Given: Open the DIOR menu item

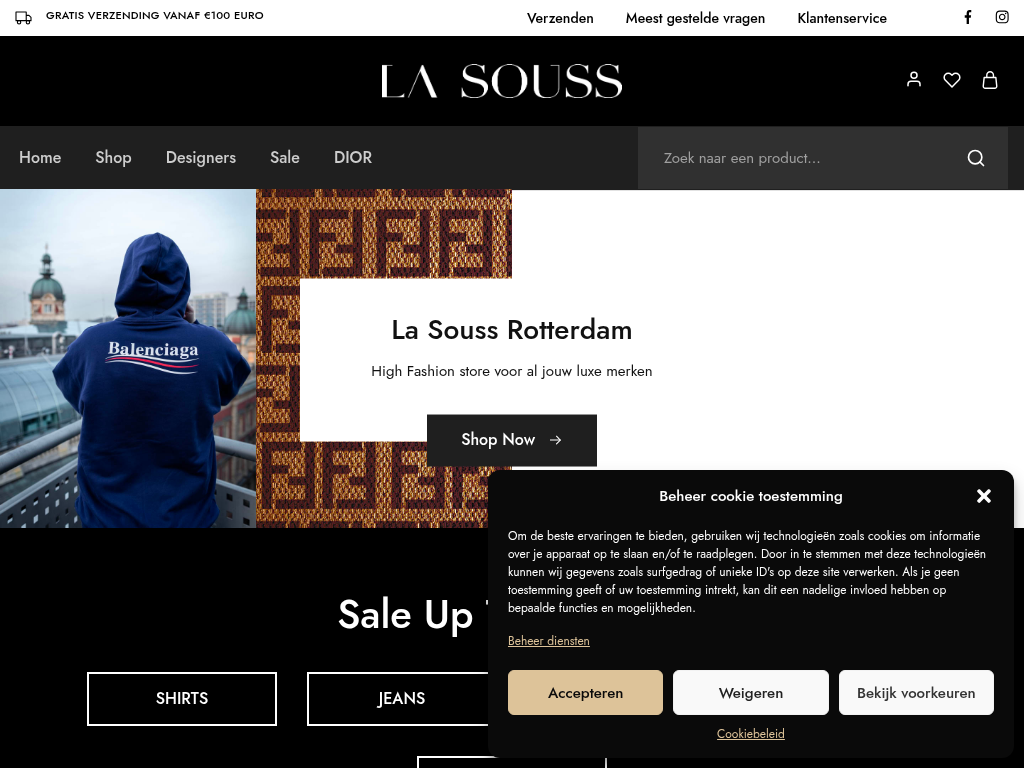Looking at the screenshot, I should [x=353, y=157].
